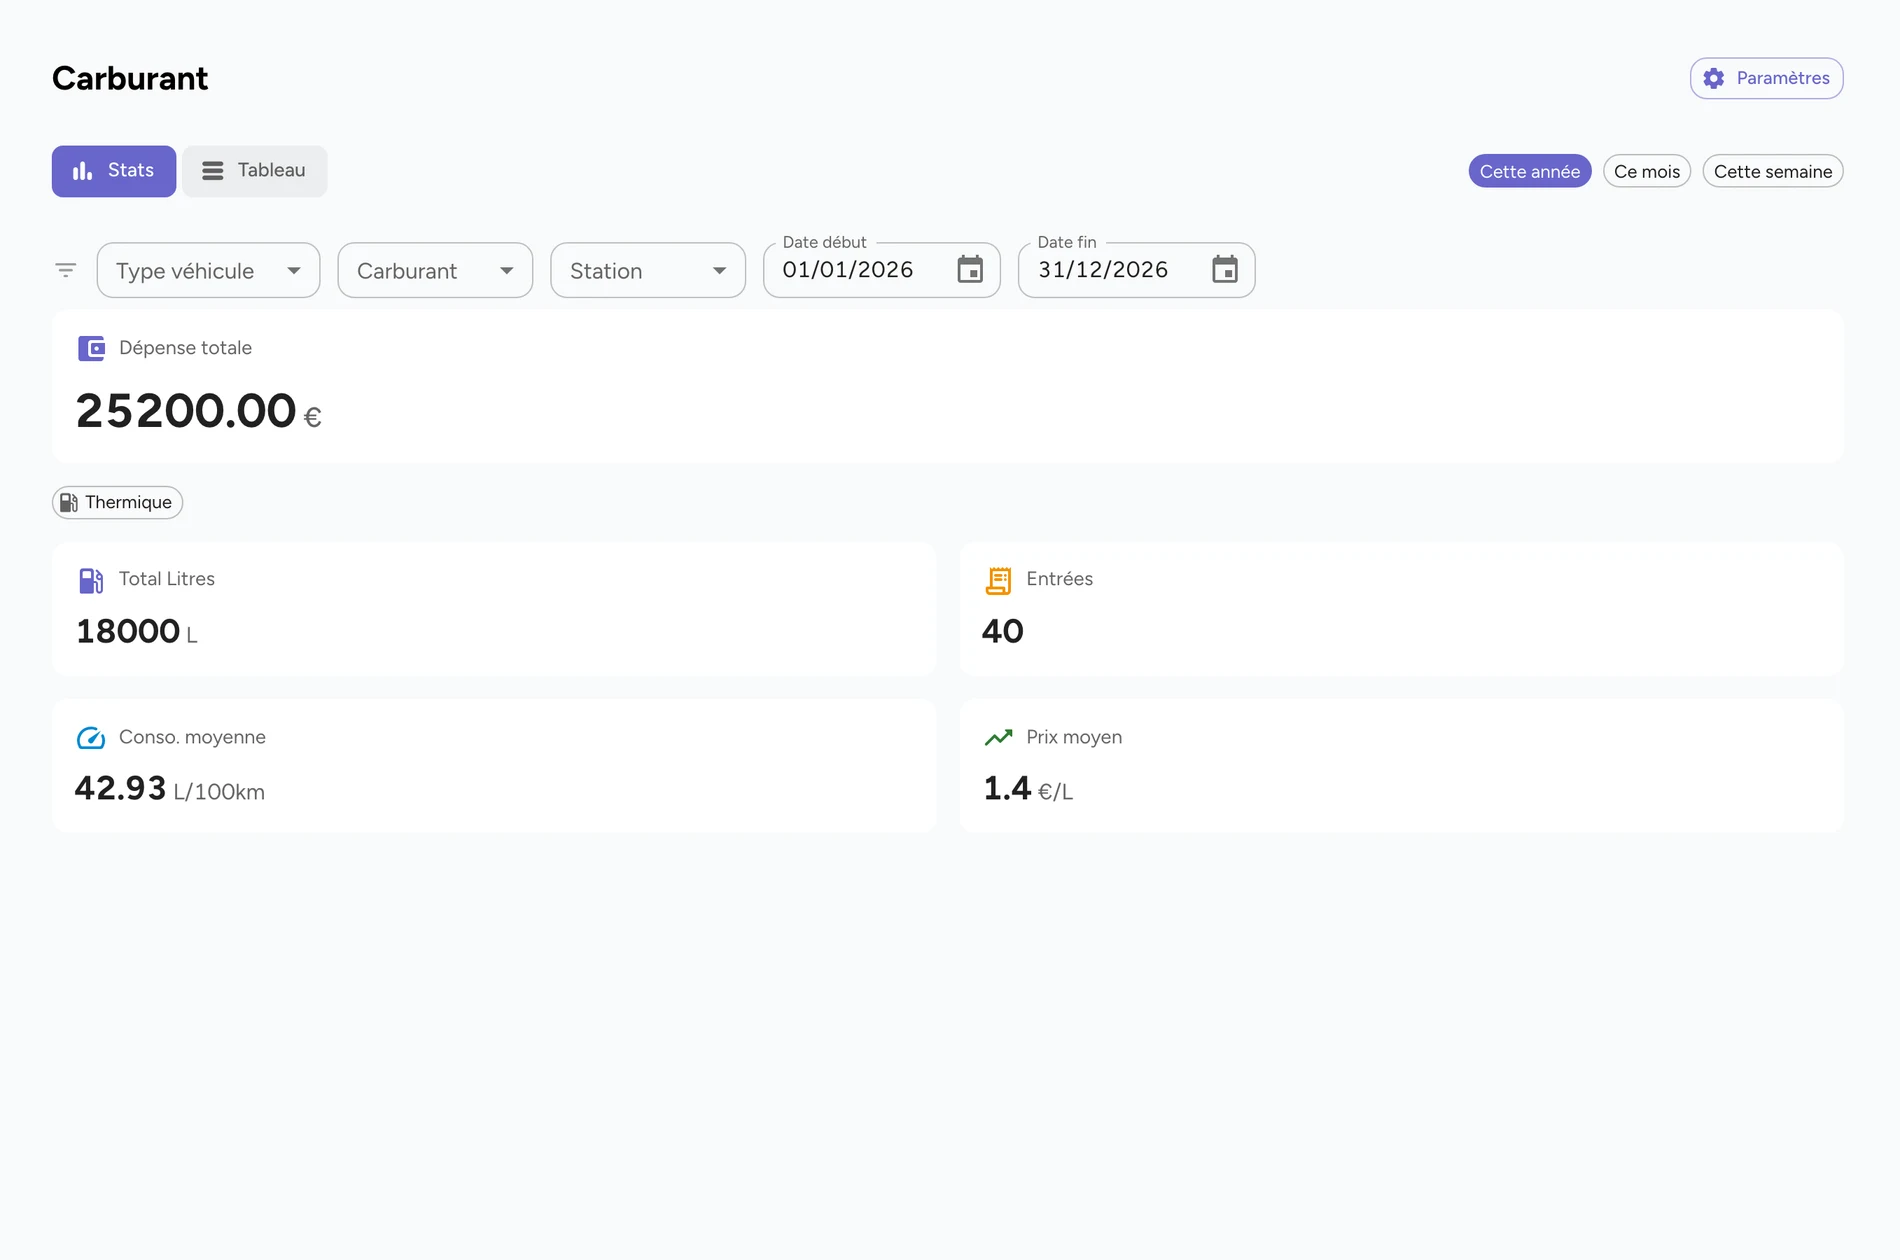Screen dimensions: 1900x1260
Task: Click the Thermique chip
Action: [117, 502]
